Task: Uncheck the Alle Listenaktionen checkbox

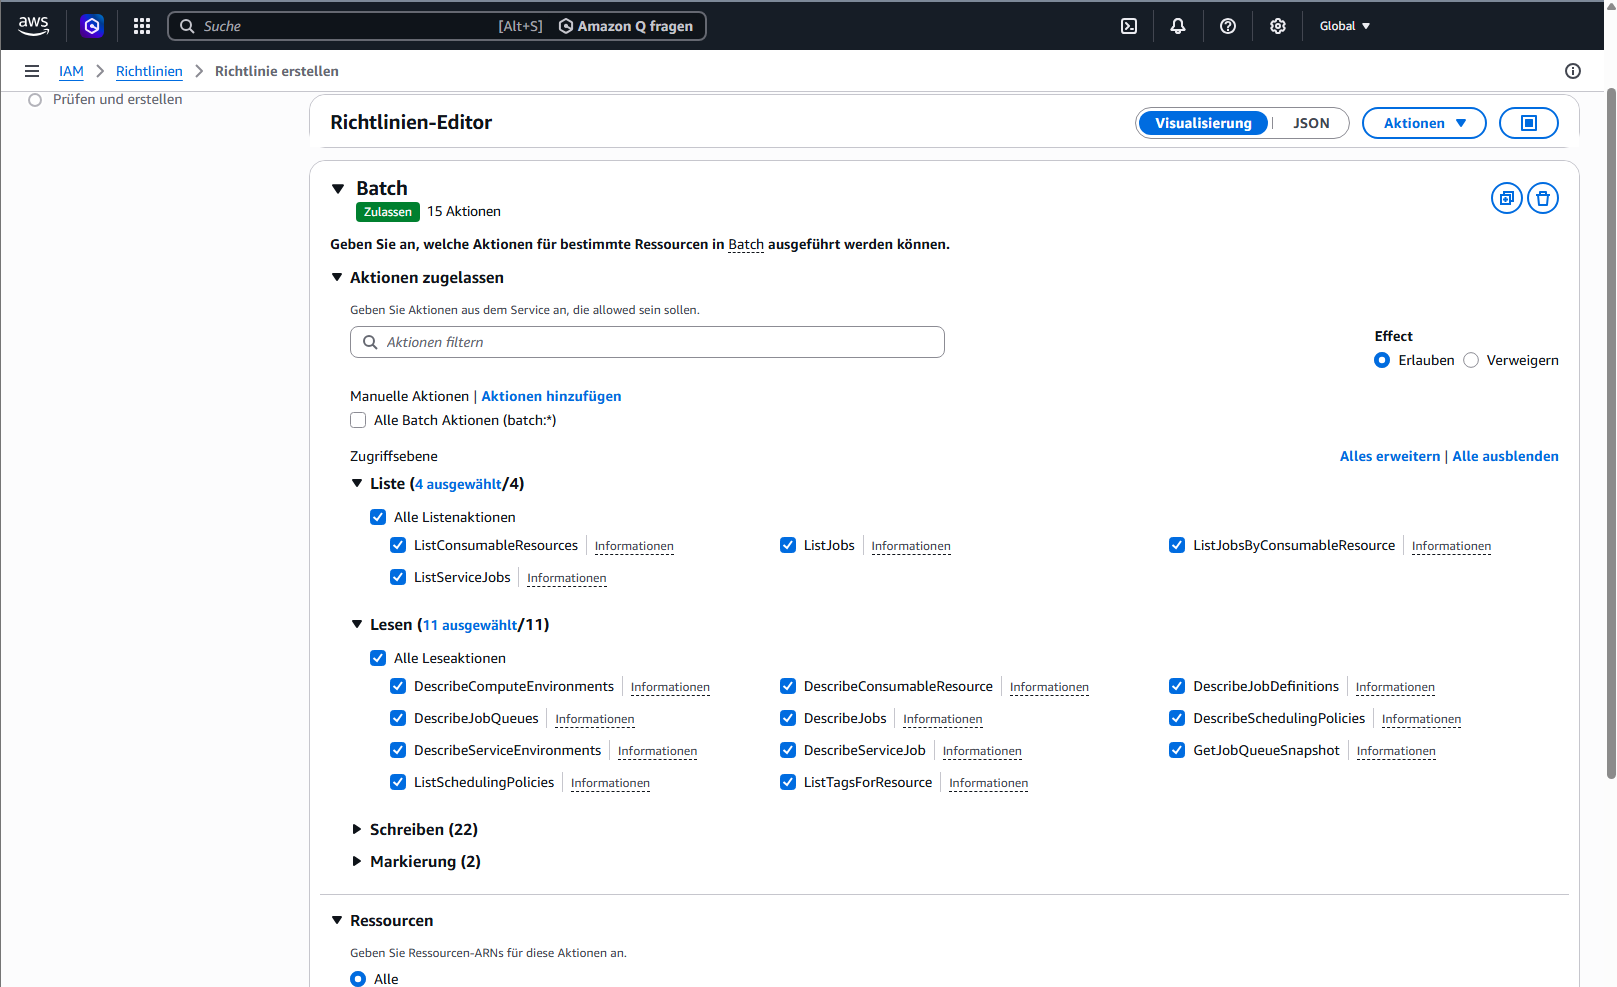Action: (x=378, y=517)
